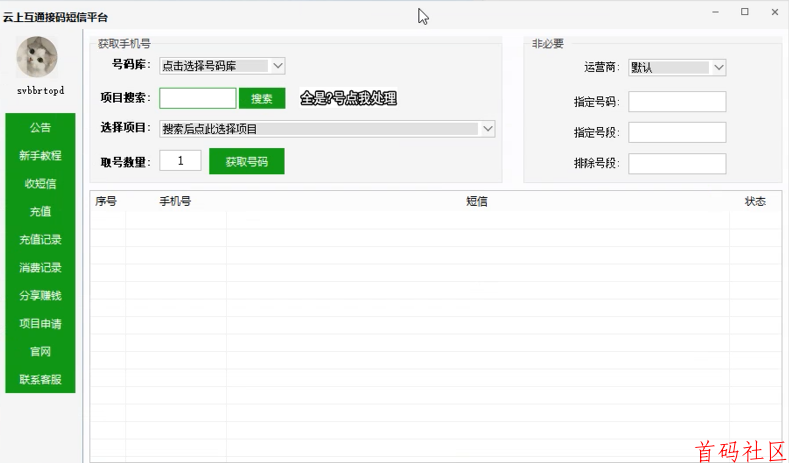Expand the 号码库 dropdown
Viewport: 789px width, 463px height.
coord(222,66)
